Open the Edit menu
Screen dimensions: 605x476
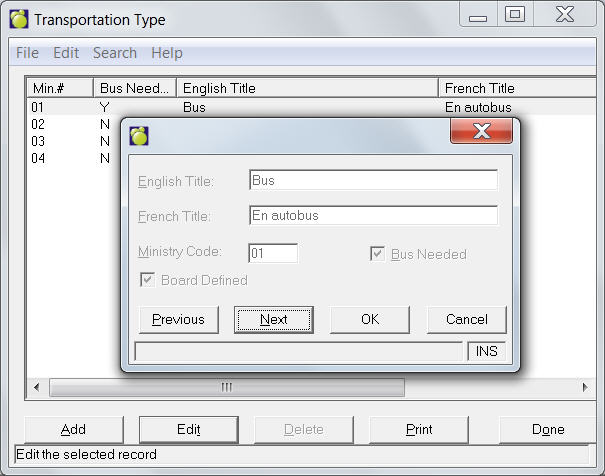tap(66, 53)
